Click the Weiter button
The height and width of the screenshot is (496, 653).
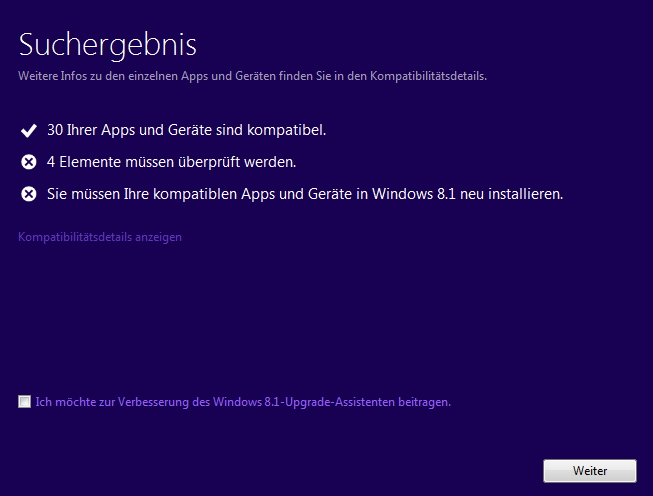(590, 471)
